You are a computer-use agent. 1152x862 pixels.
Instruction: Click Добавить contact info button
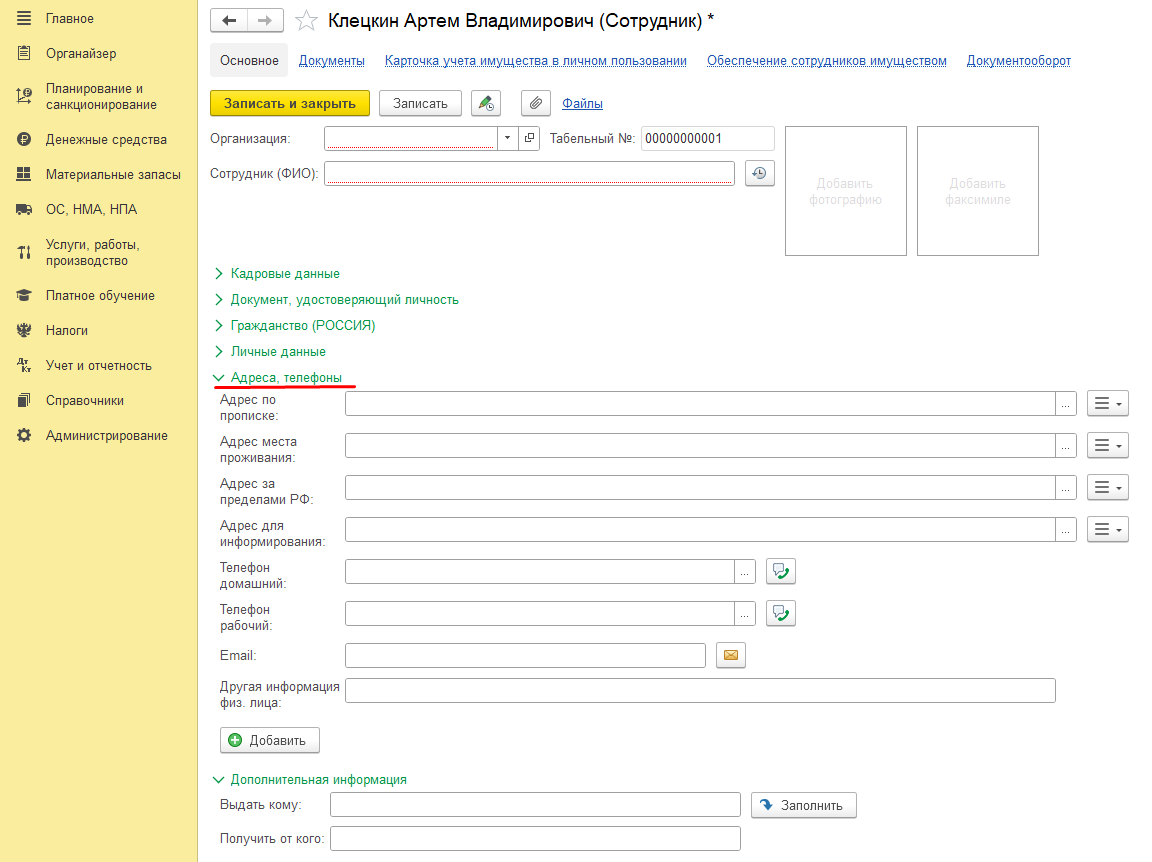coord(270,740)
